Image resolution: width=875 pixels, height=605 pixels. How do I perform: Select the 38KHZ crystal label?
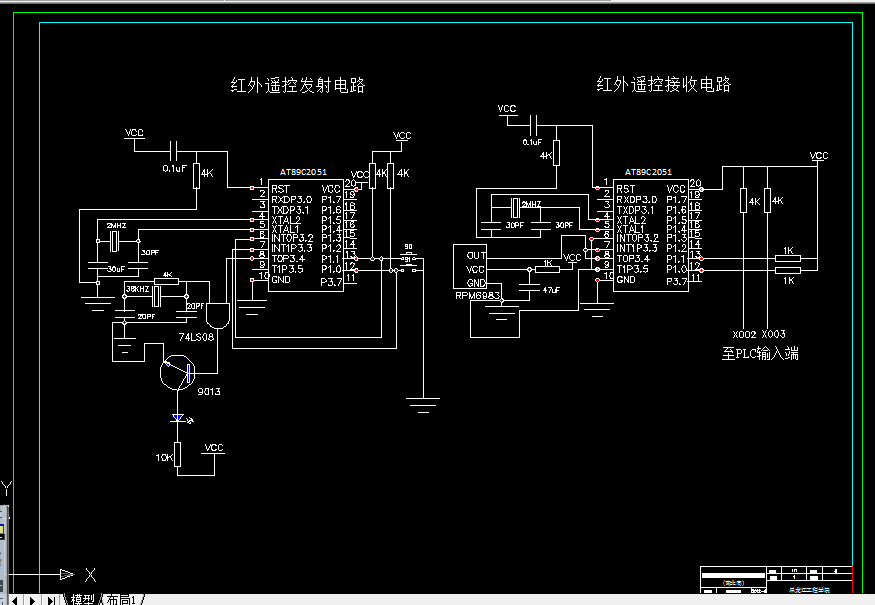point(137,289)
